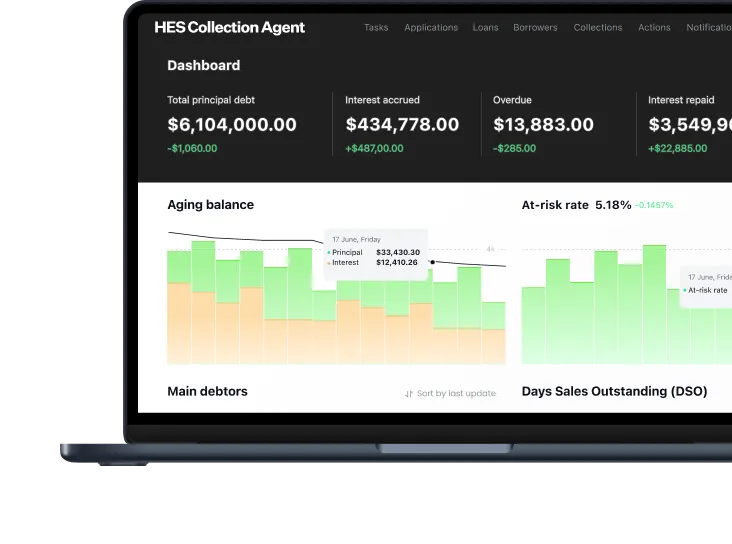The width and height of the screenshot is (732, 544).
Task: Click the black data point marker on trend line
Action: pos(432,263)
